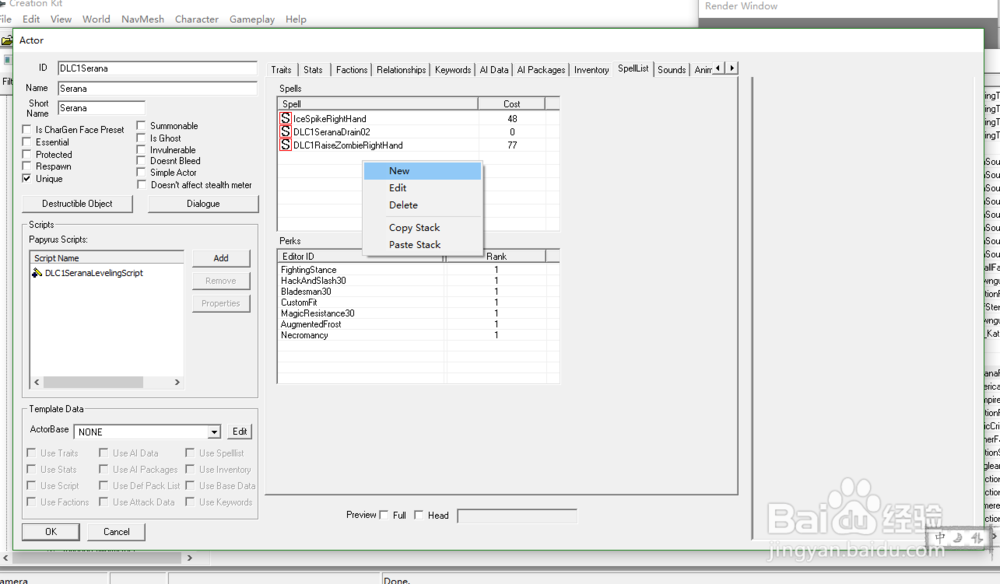Open the Gameplay menu

(252, 19)
